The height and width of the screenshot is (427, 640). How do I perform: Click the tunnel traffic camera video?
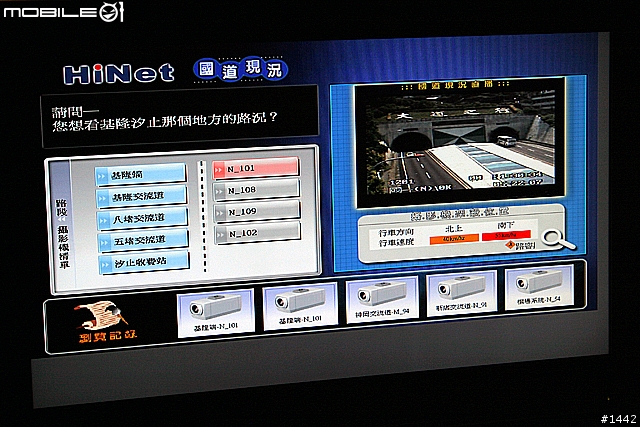[x=460, y=140]
